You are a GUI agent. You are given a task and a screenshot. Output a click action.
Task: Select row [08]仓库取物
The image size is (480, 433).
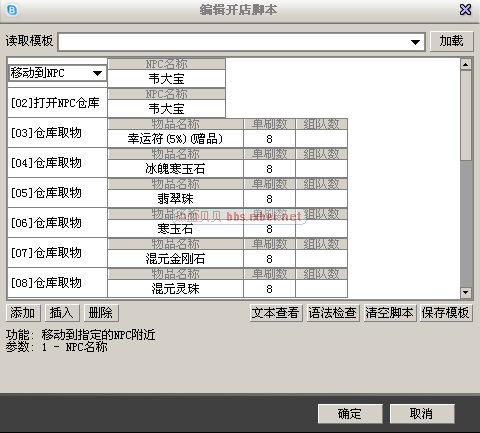tap(57, 283)
